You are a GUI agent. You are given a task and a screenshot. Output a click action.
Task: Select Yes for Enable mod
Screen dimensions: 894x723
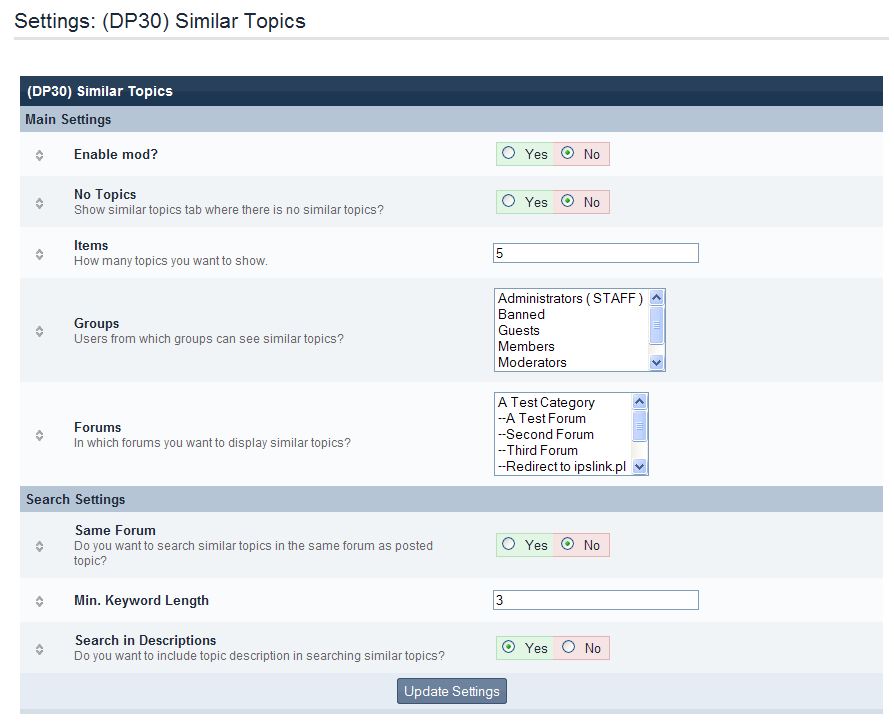pos(509,154)
